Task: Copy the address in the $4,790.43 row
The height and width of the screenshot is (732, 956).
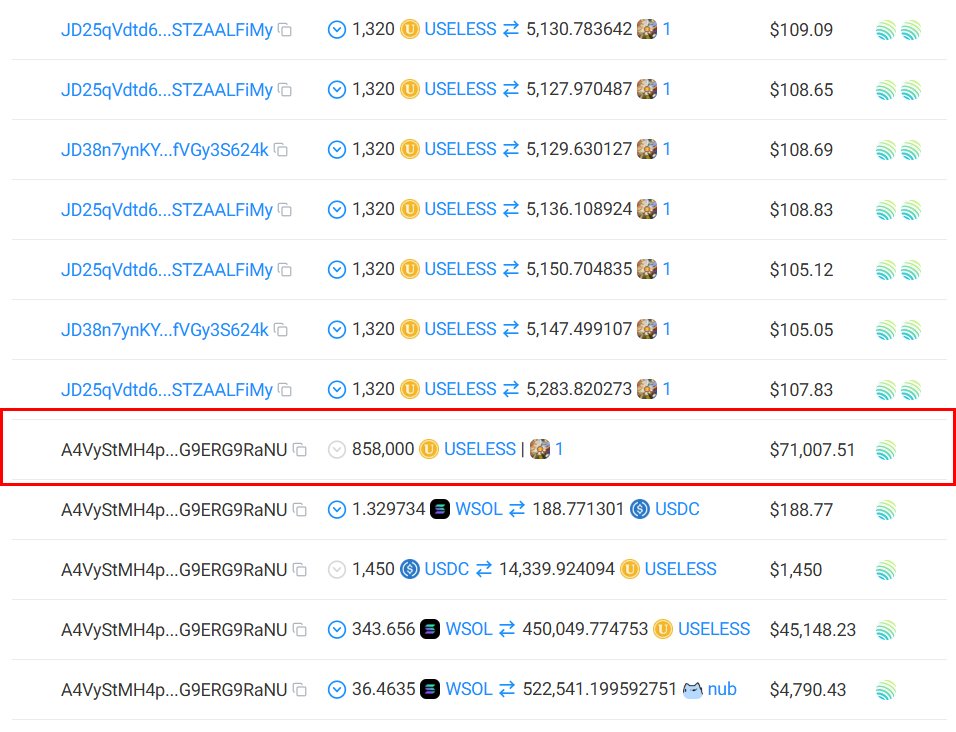Action: (299, 689)
